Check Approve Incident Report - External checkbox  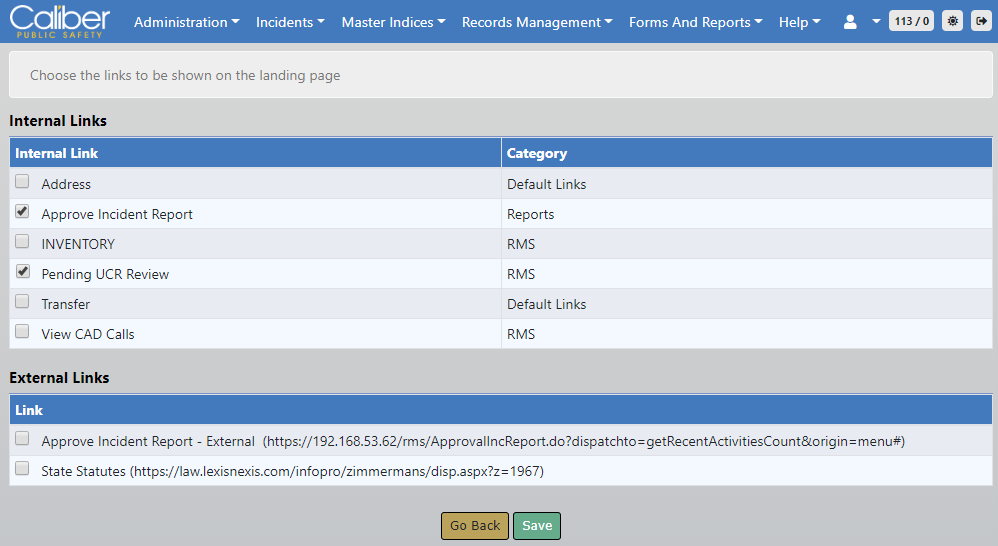tap(22, 439)
